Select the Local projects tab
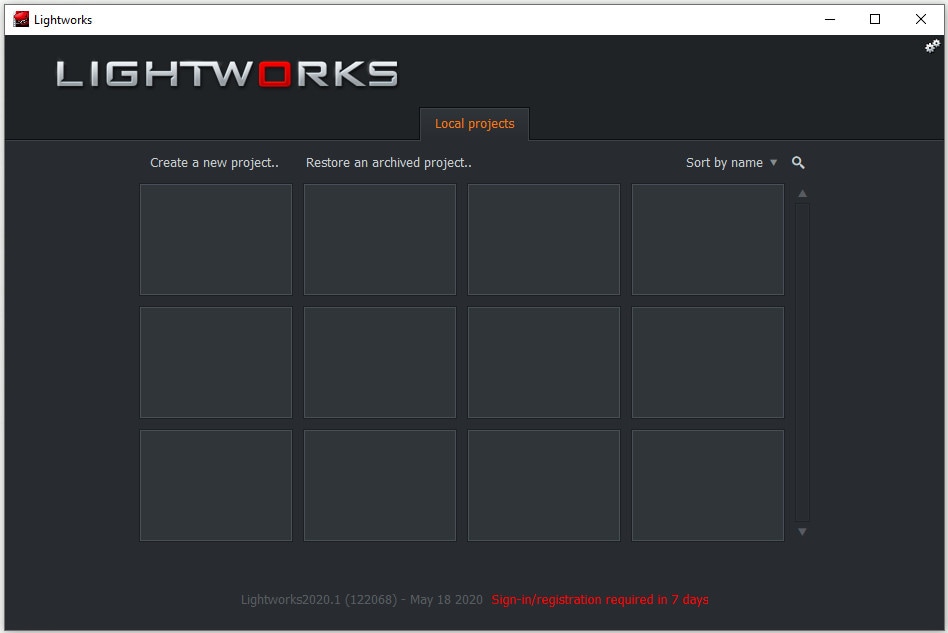The width and height of the screenshot is (948, 633). point(475,124)
